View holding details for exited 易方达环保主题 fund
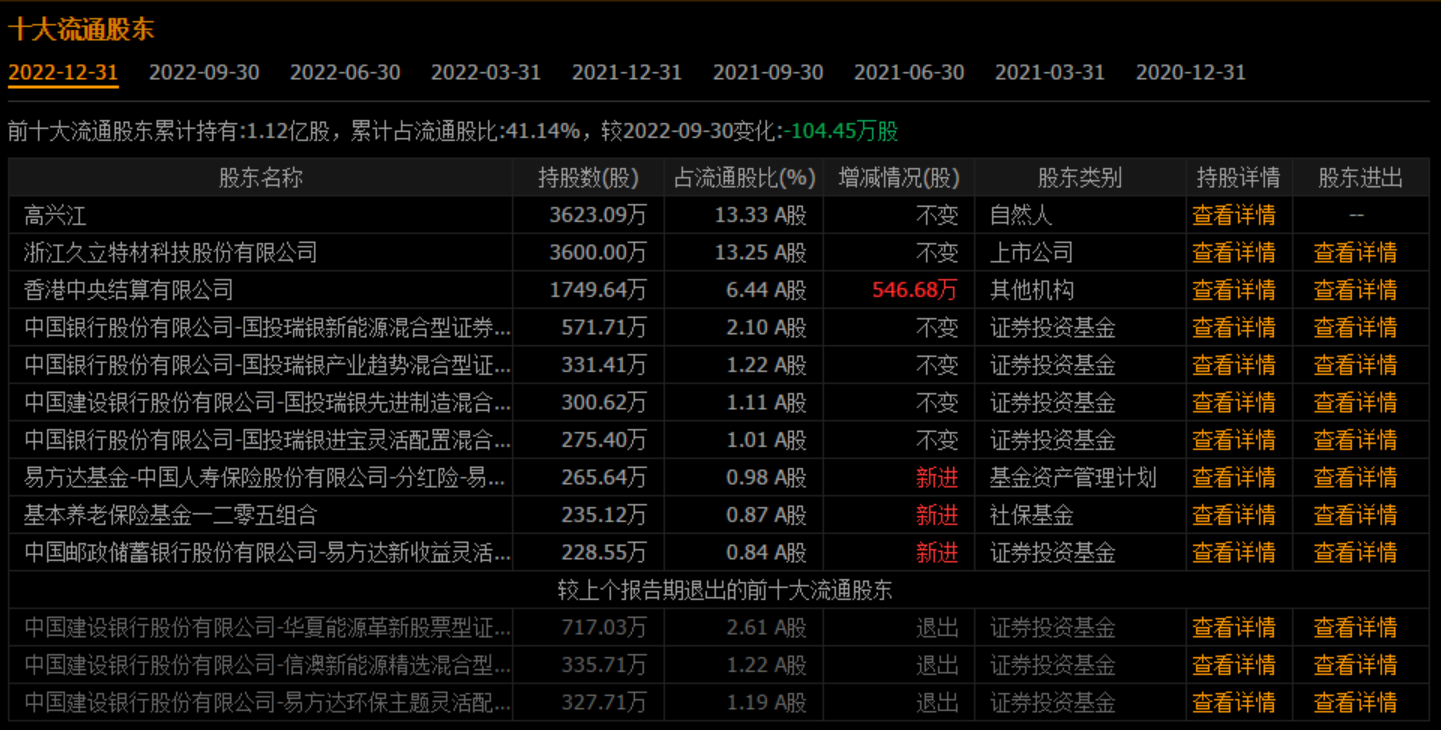The image size is (1441, 730). 1234,703
